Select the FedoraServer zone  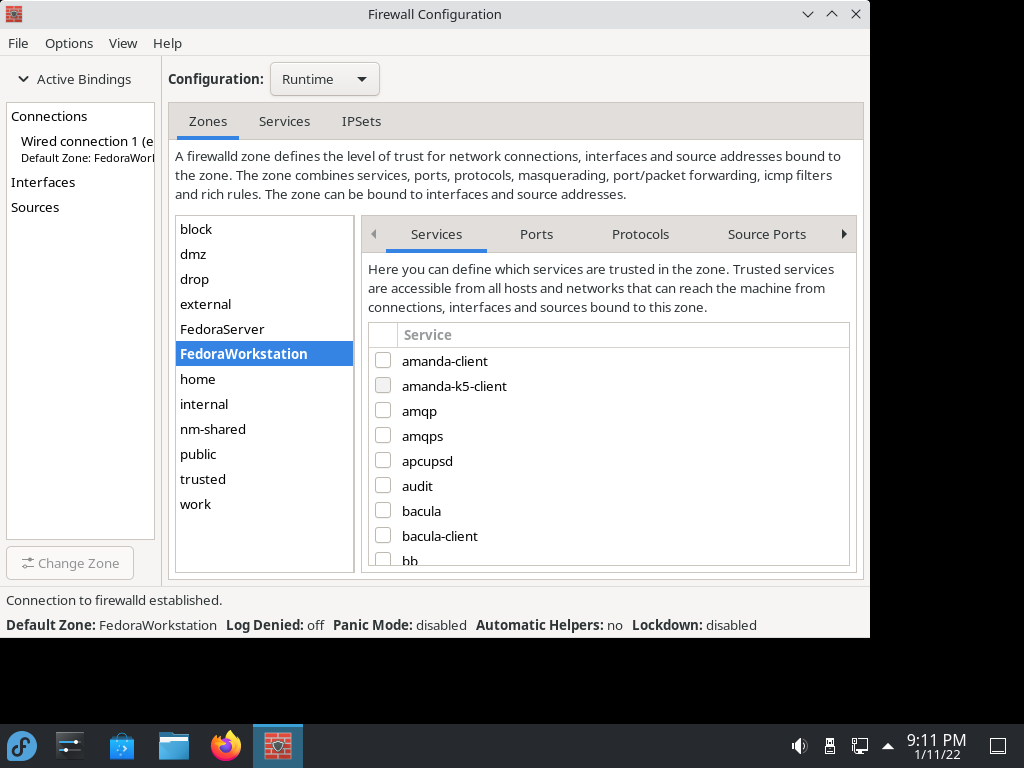click(264, 329)
